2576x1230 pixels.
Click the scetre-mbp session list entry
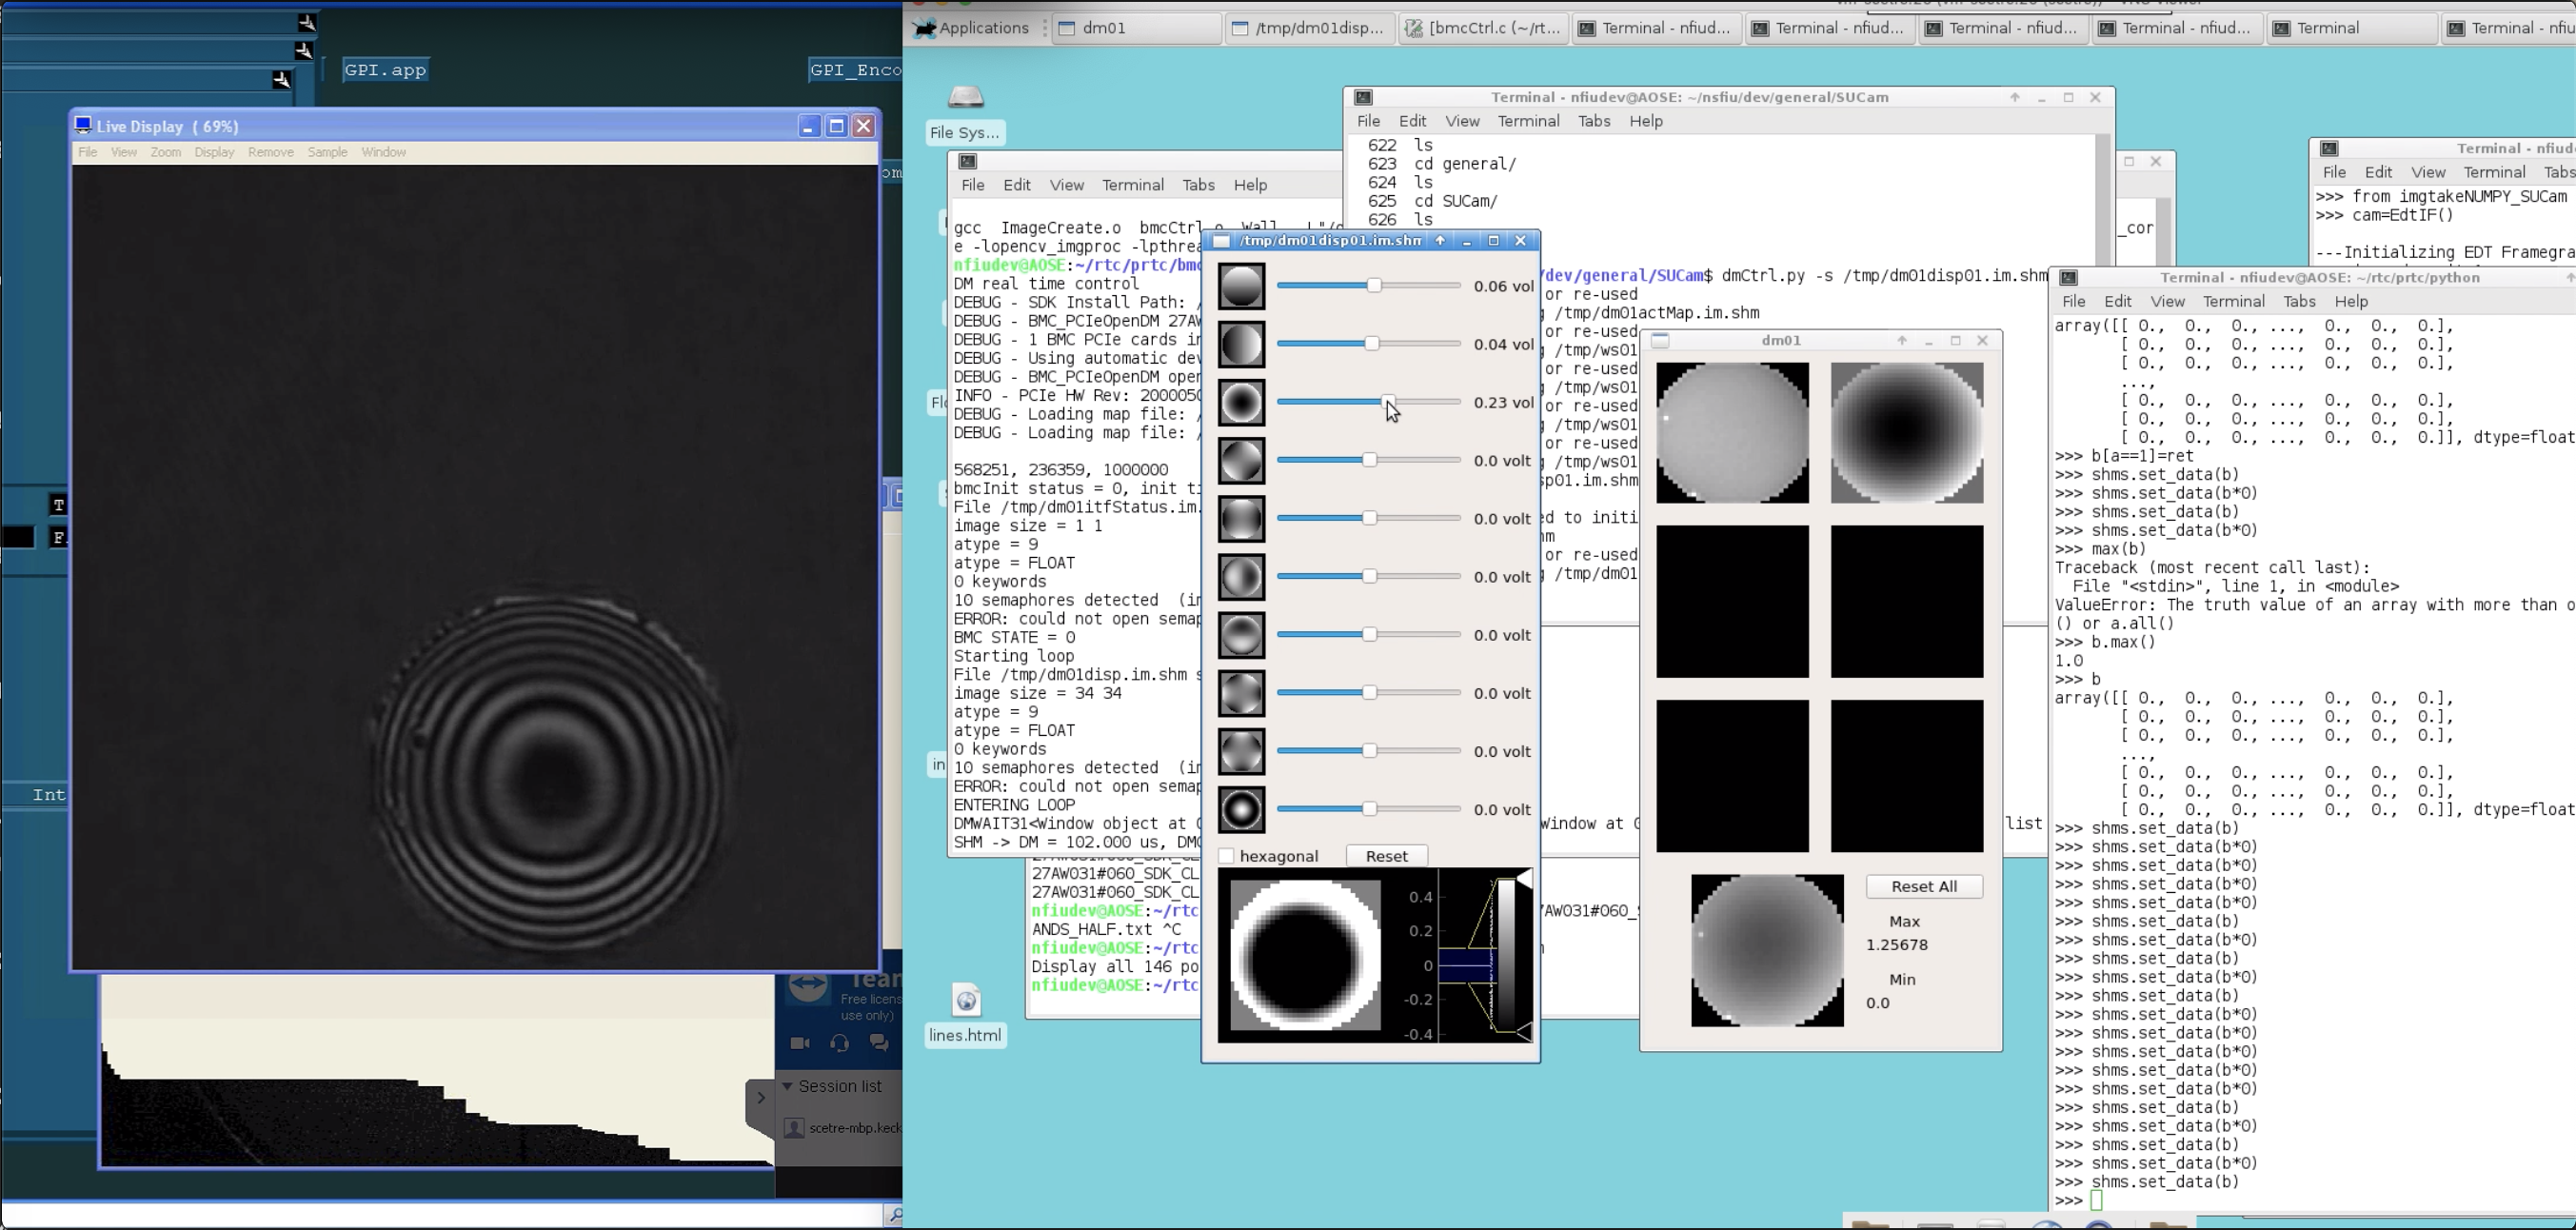pos(842,1128)
